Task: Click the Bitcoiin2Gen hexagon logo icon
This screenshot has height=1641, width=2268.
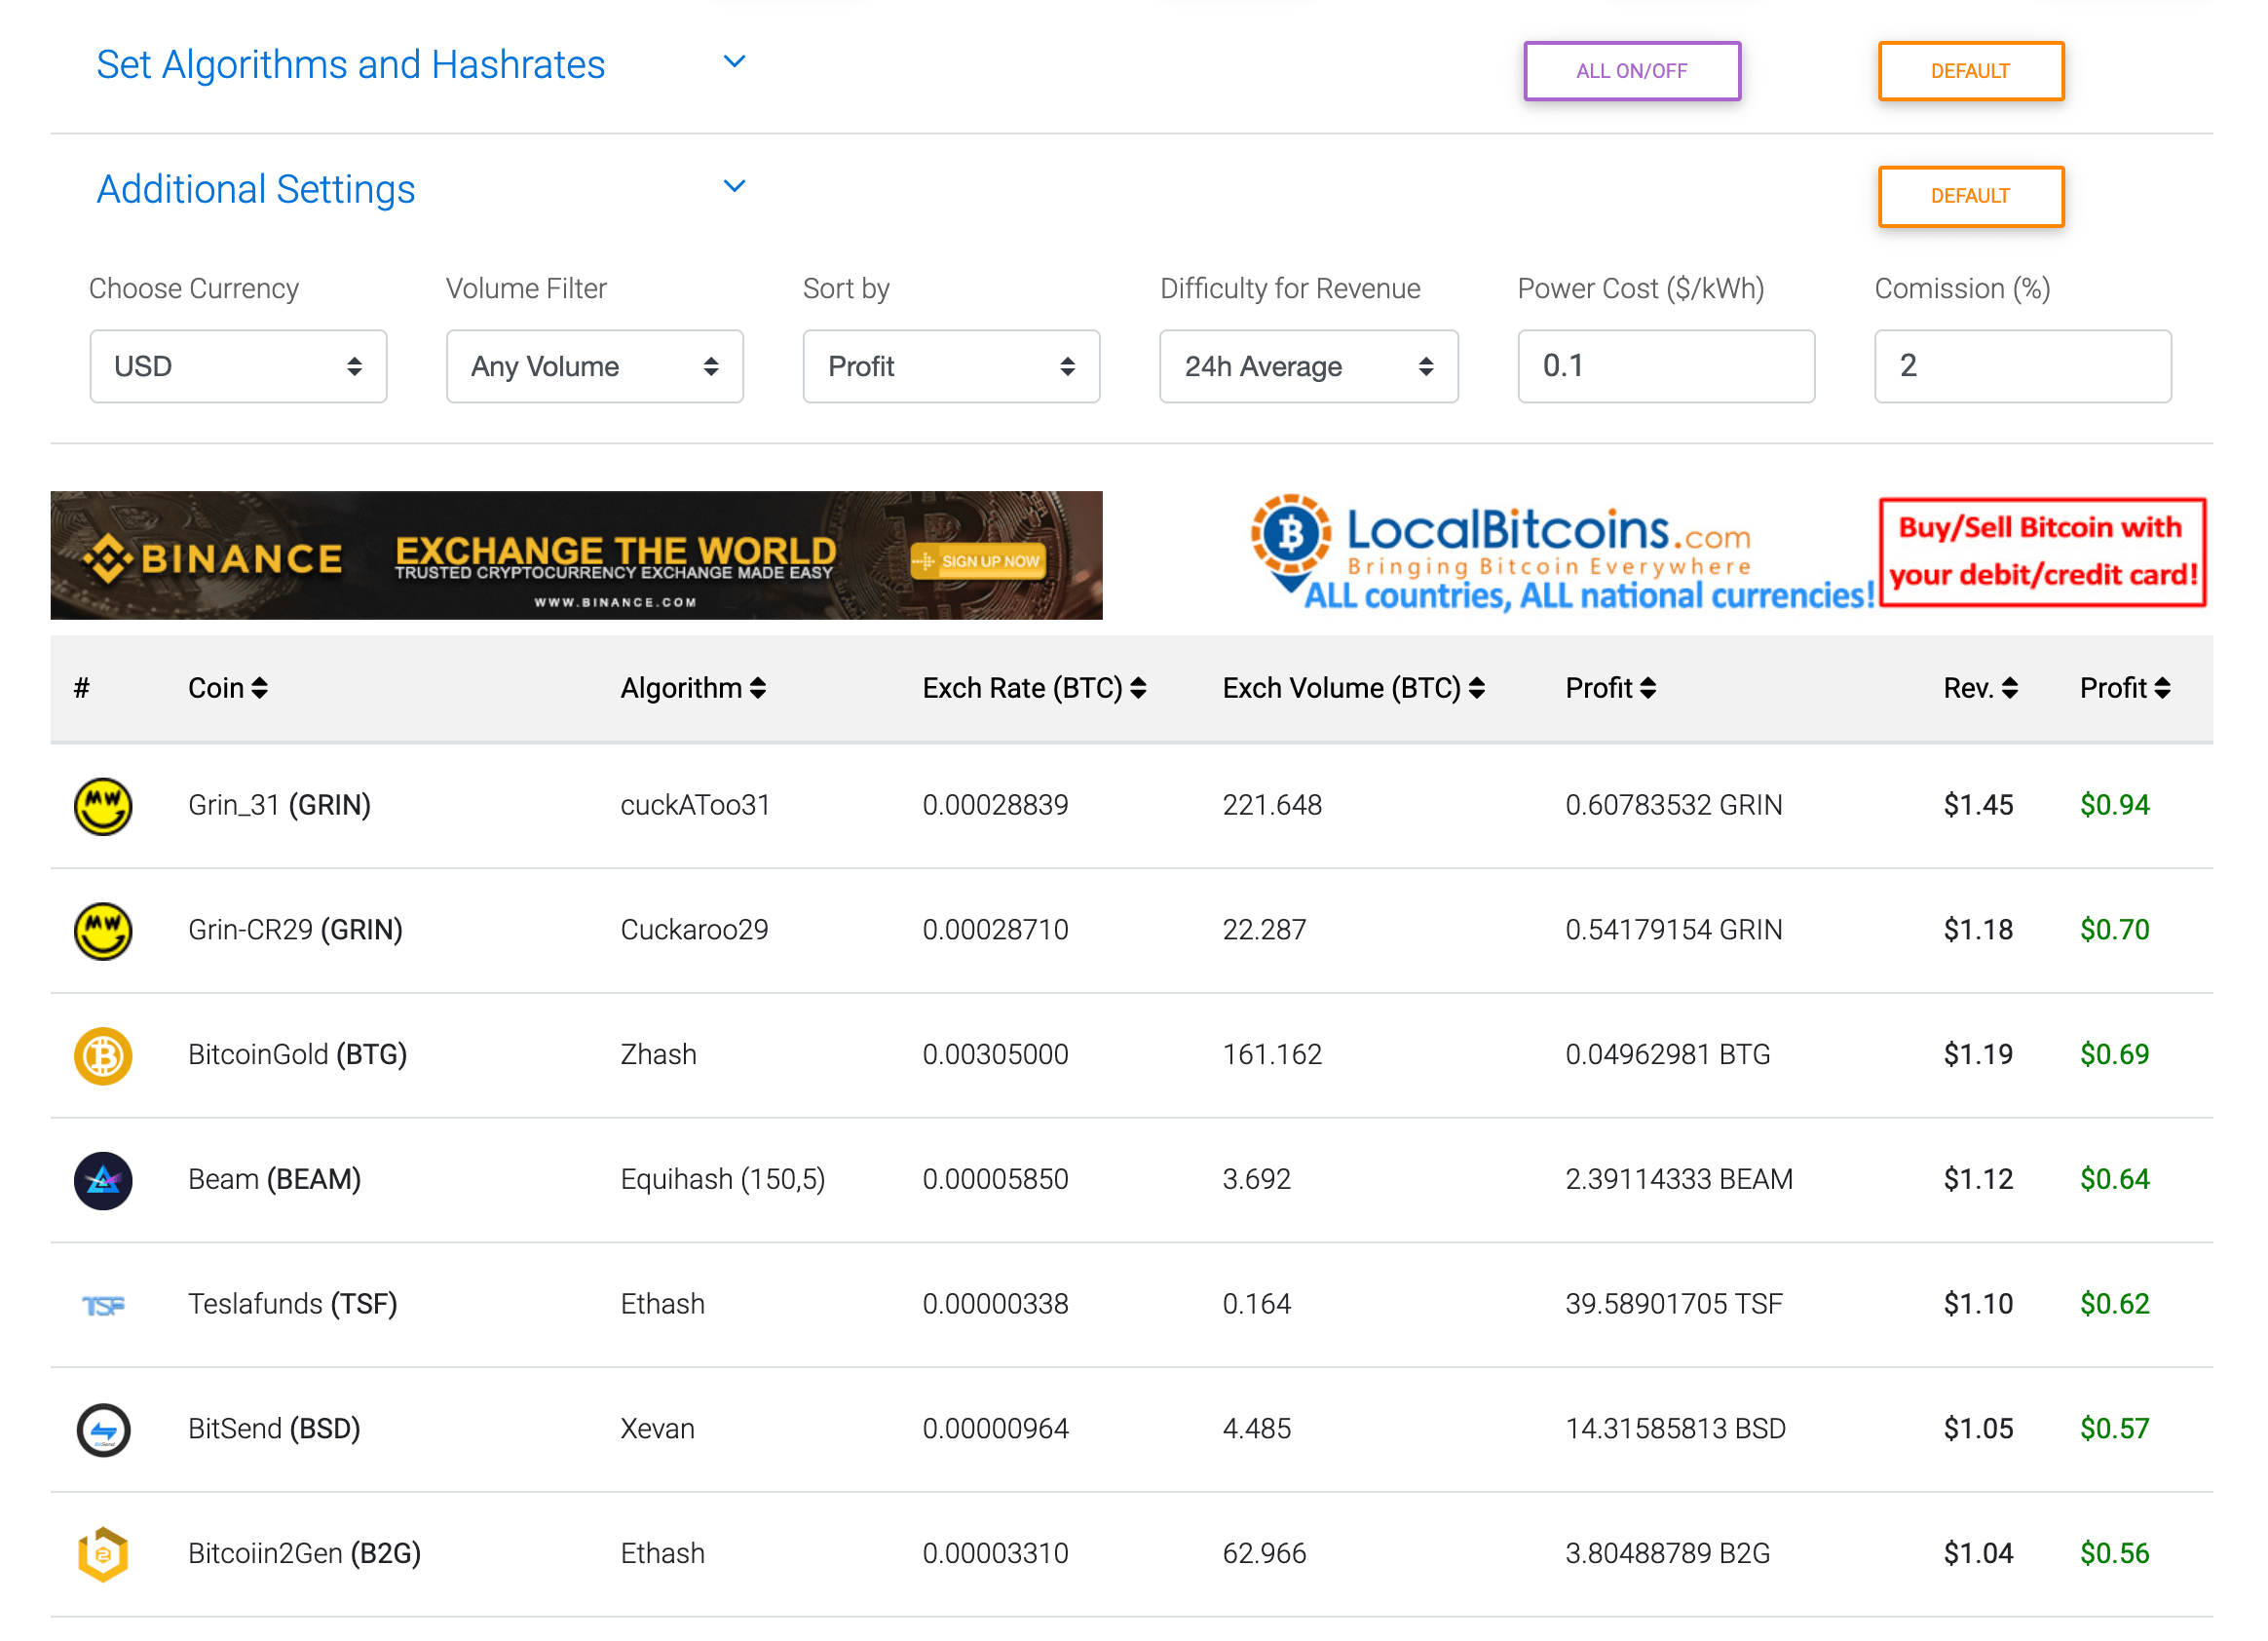Action: [103, 1555]
